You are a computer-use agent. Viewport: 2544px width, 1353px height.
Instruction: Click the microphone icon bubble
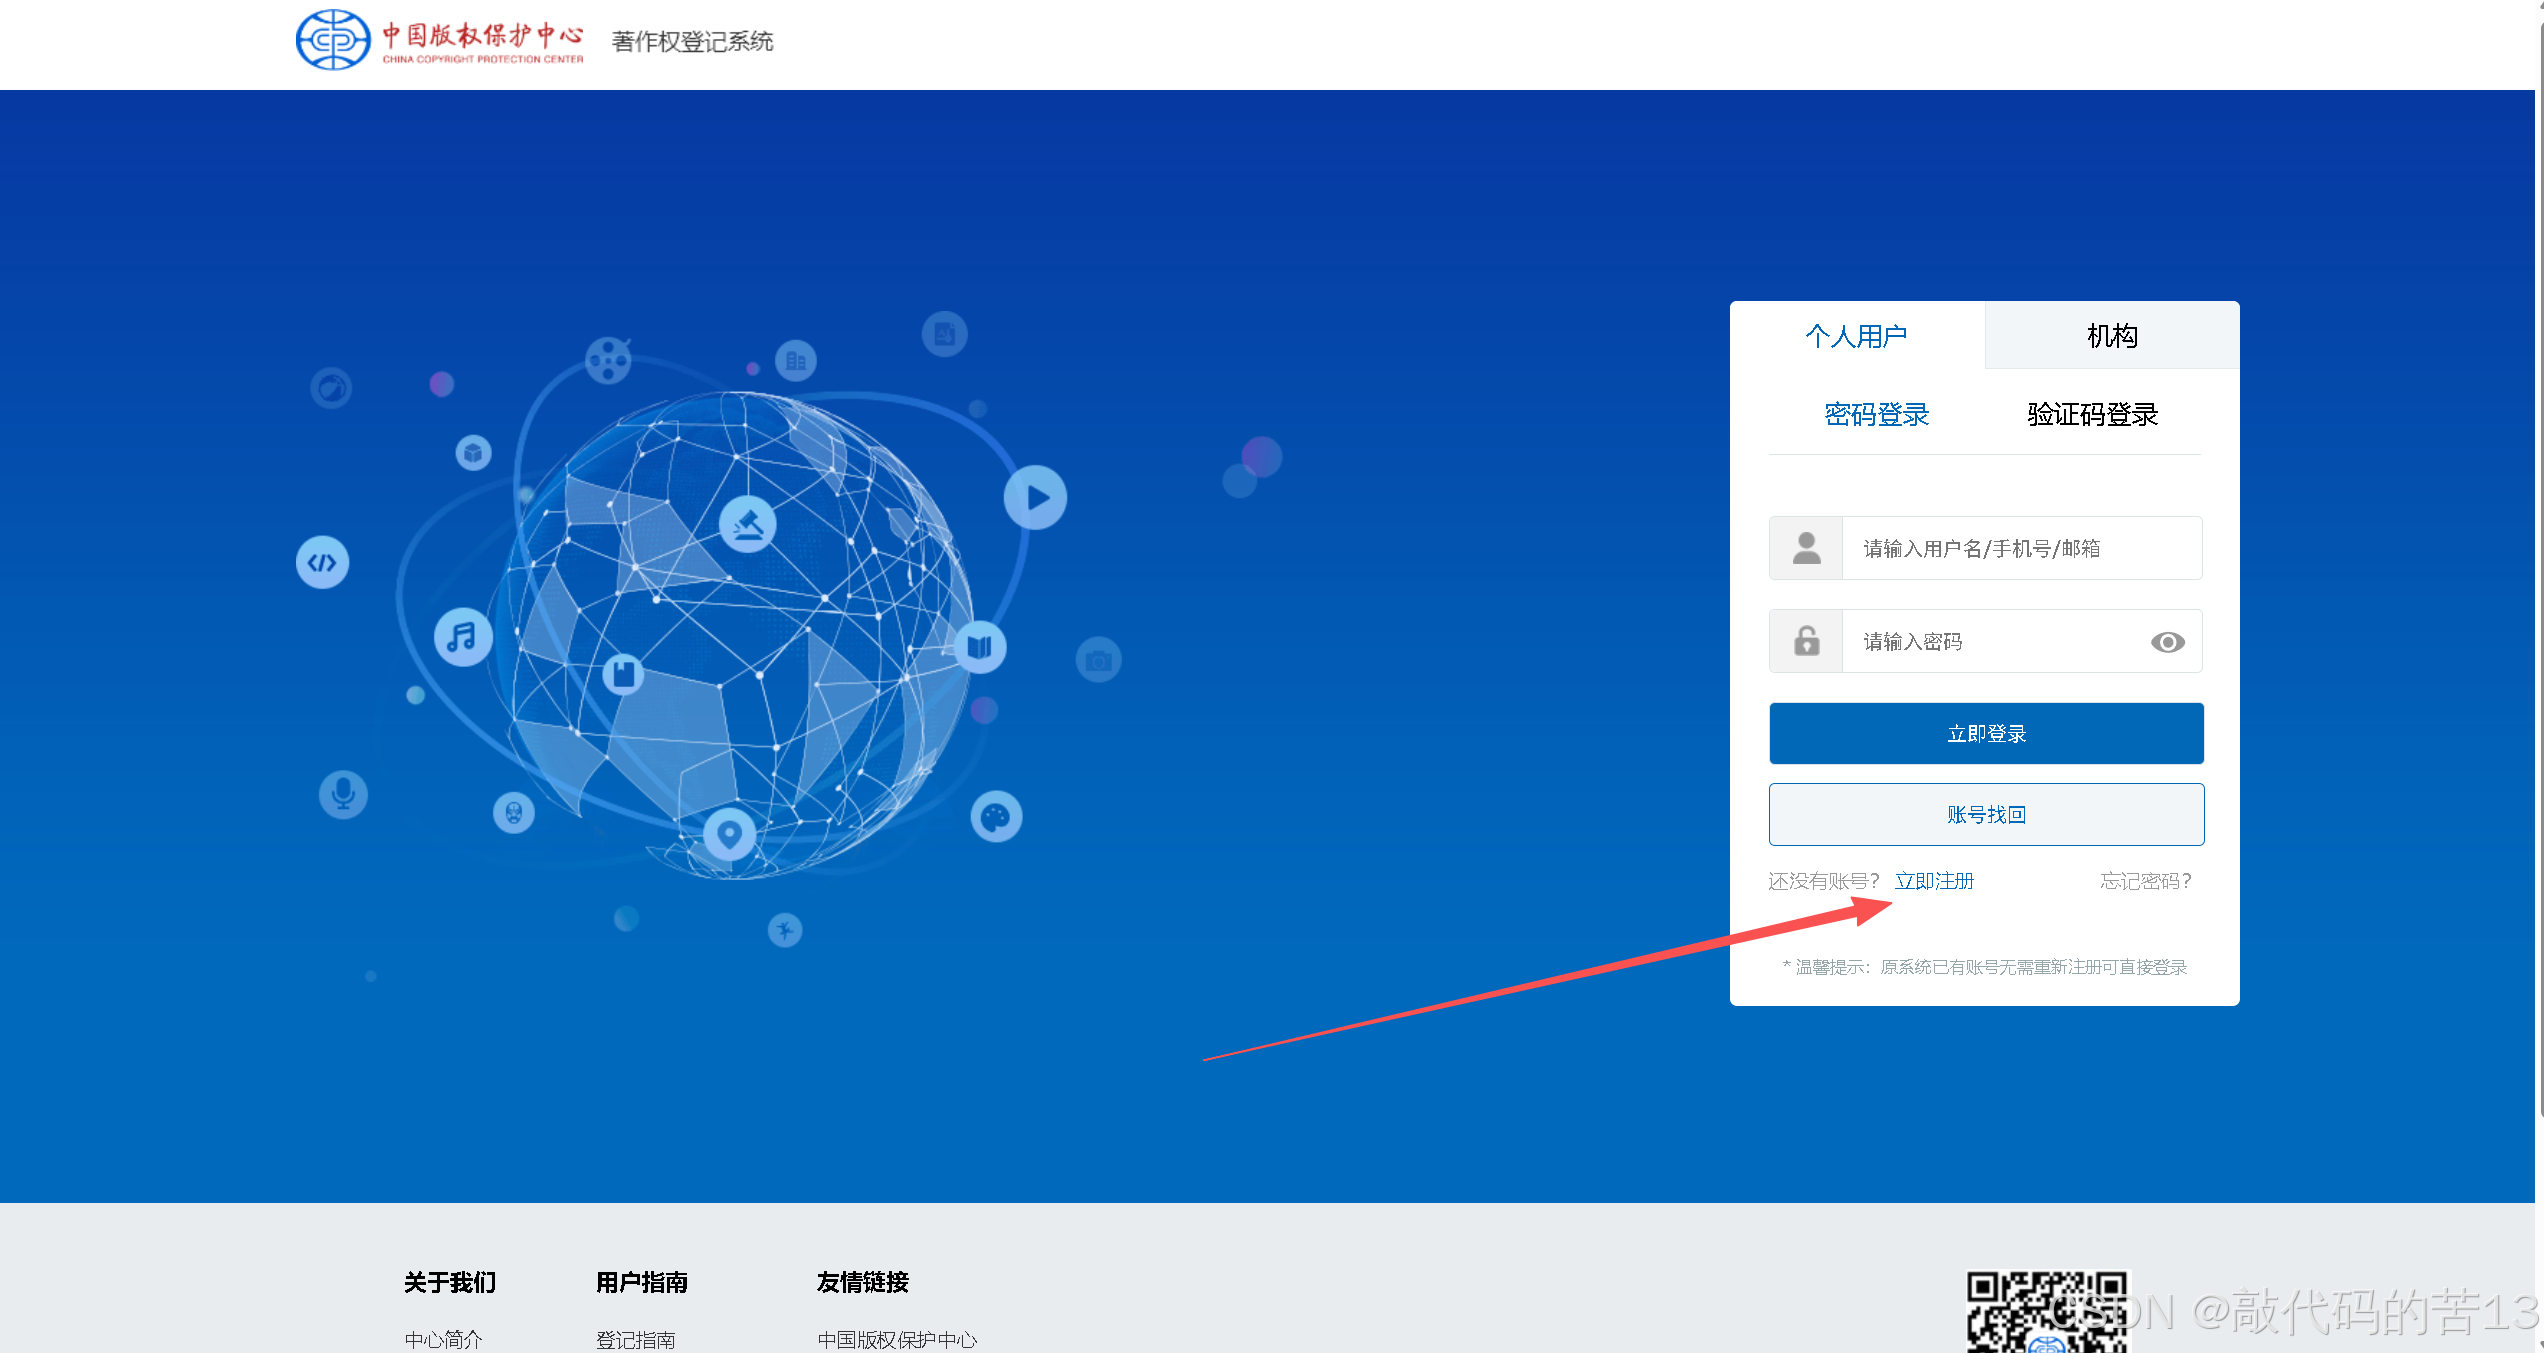(343, 794)
